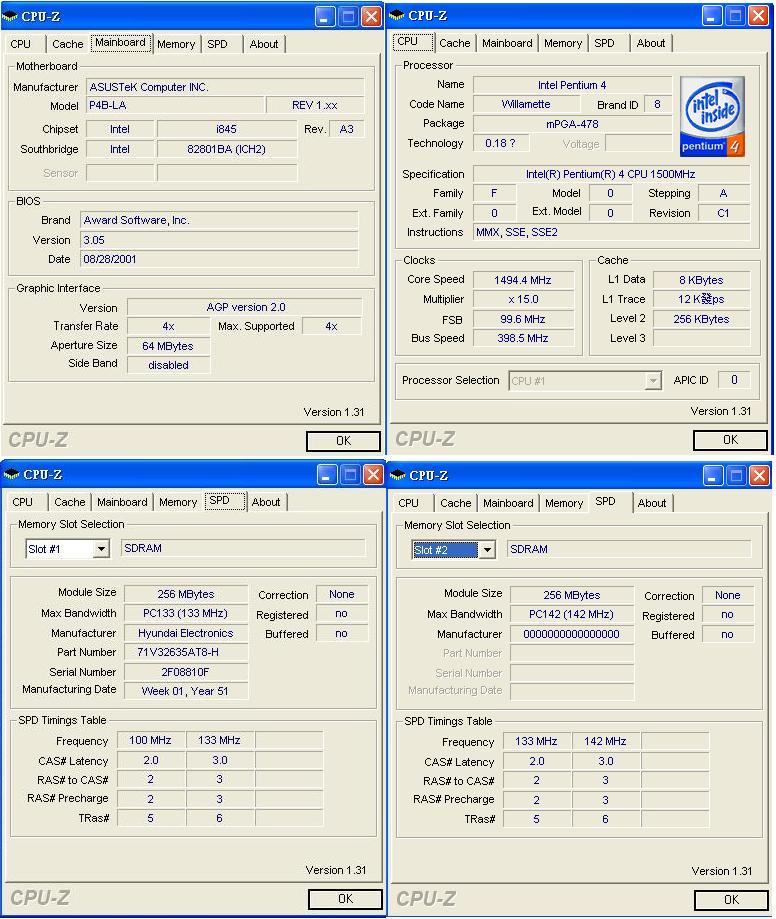Click the 2F08810F serial number
This screenshot has height=919, width=776.
(x=186, y=672)
